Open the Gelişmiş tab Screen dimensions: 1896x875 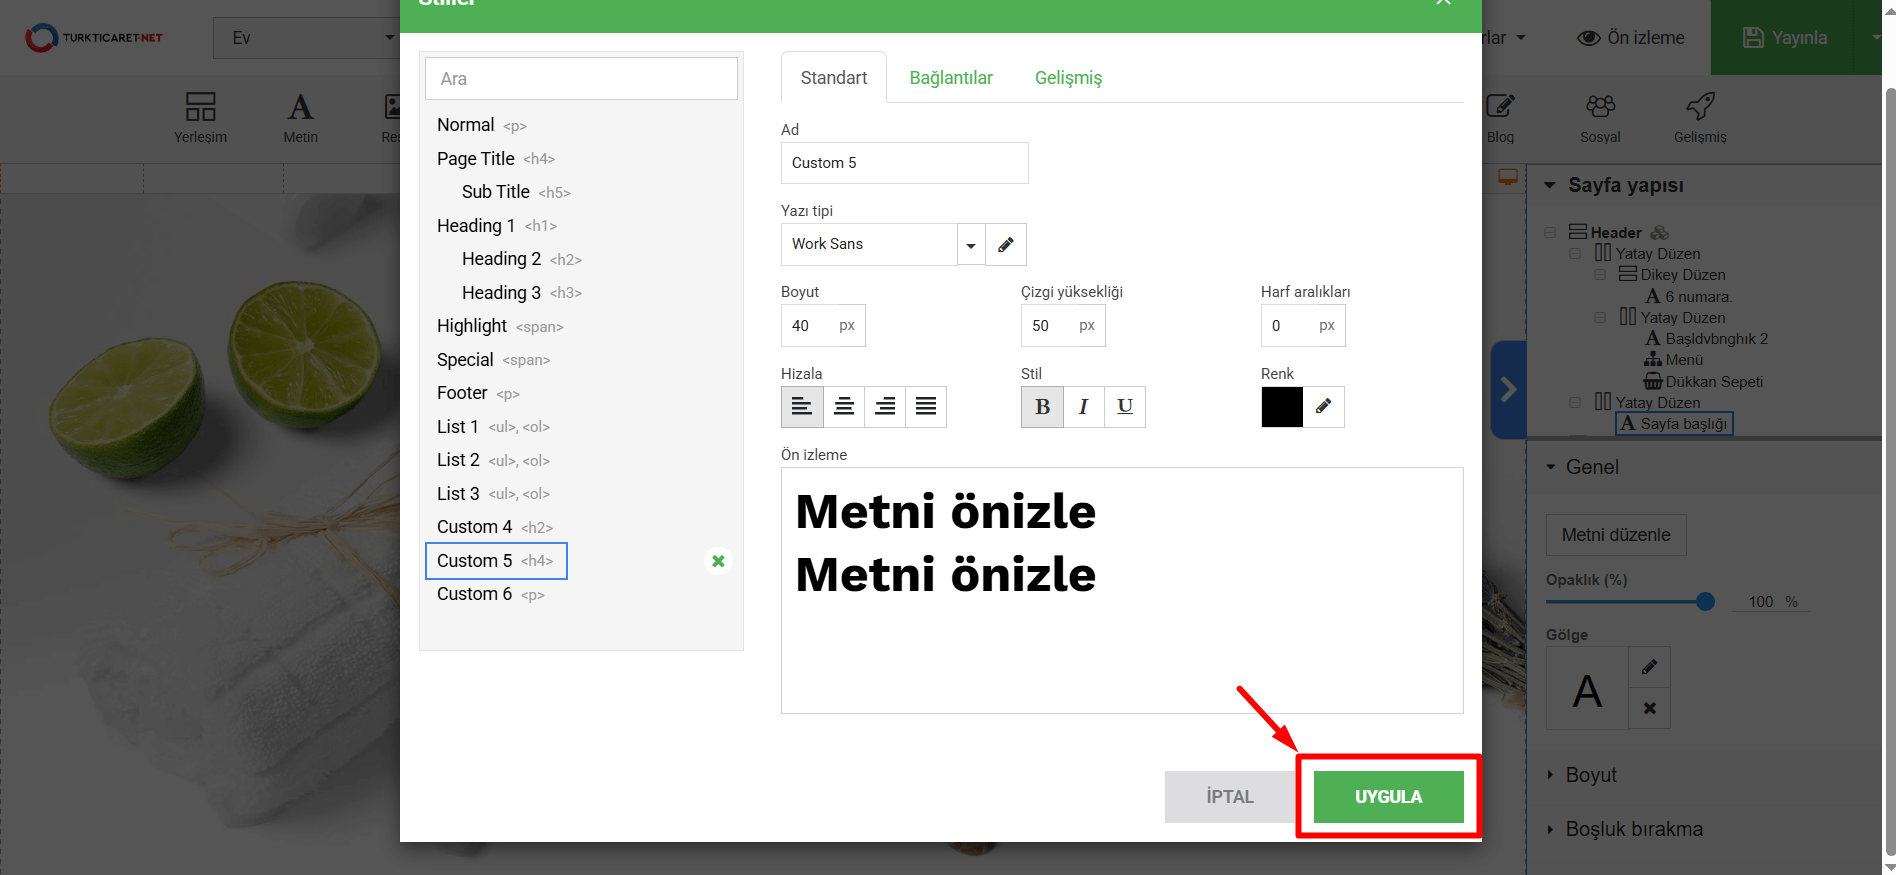(x=1068, y=78)
